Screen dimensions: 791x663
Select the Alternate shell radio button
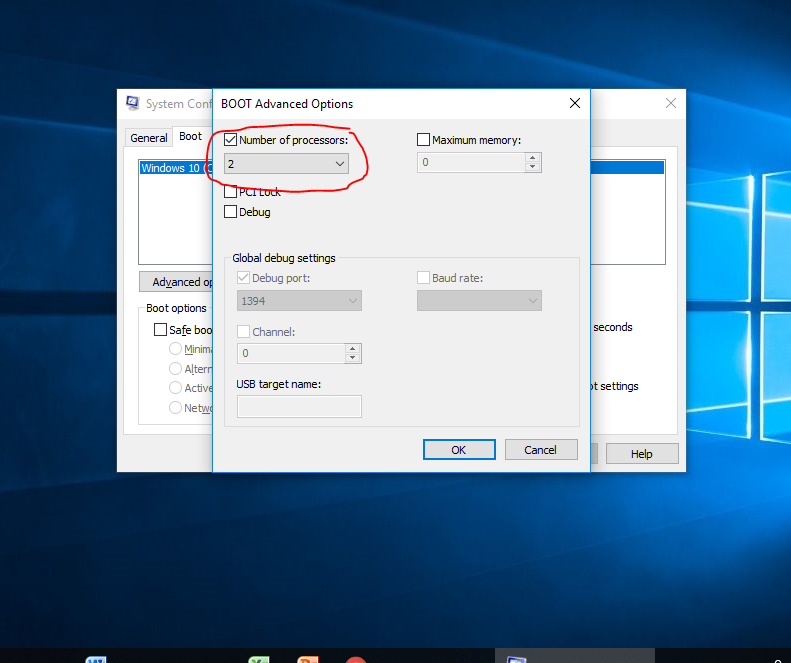(175, 368)
